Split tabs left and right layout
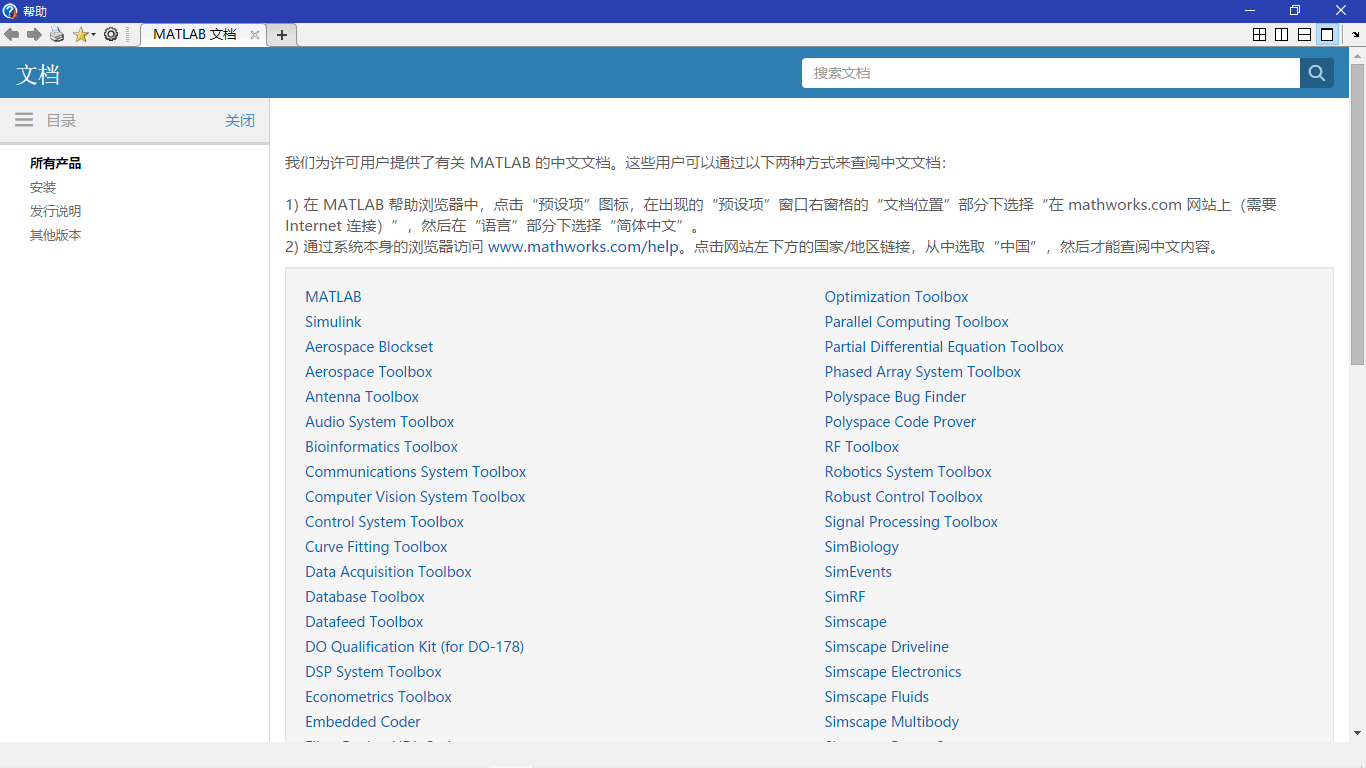 1281,34
